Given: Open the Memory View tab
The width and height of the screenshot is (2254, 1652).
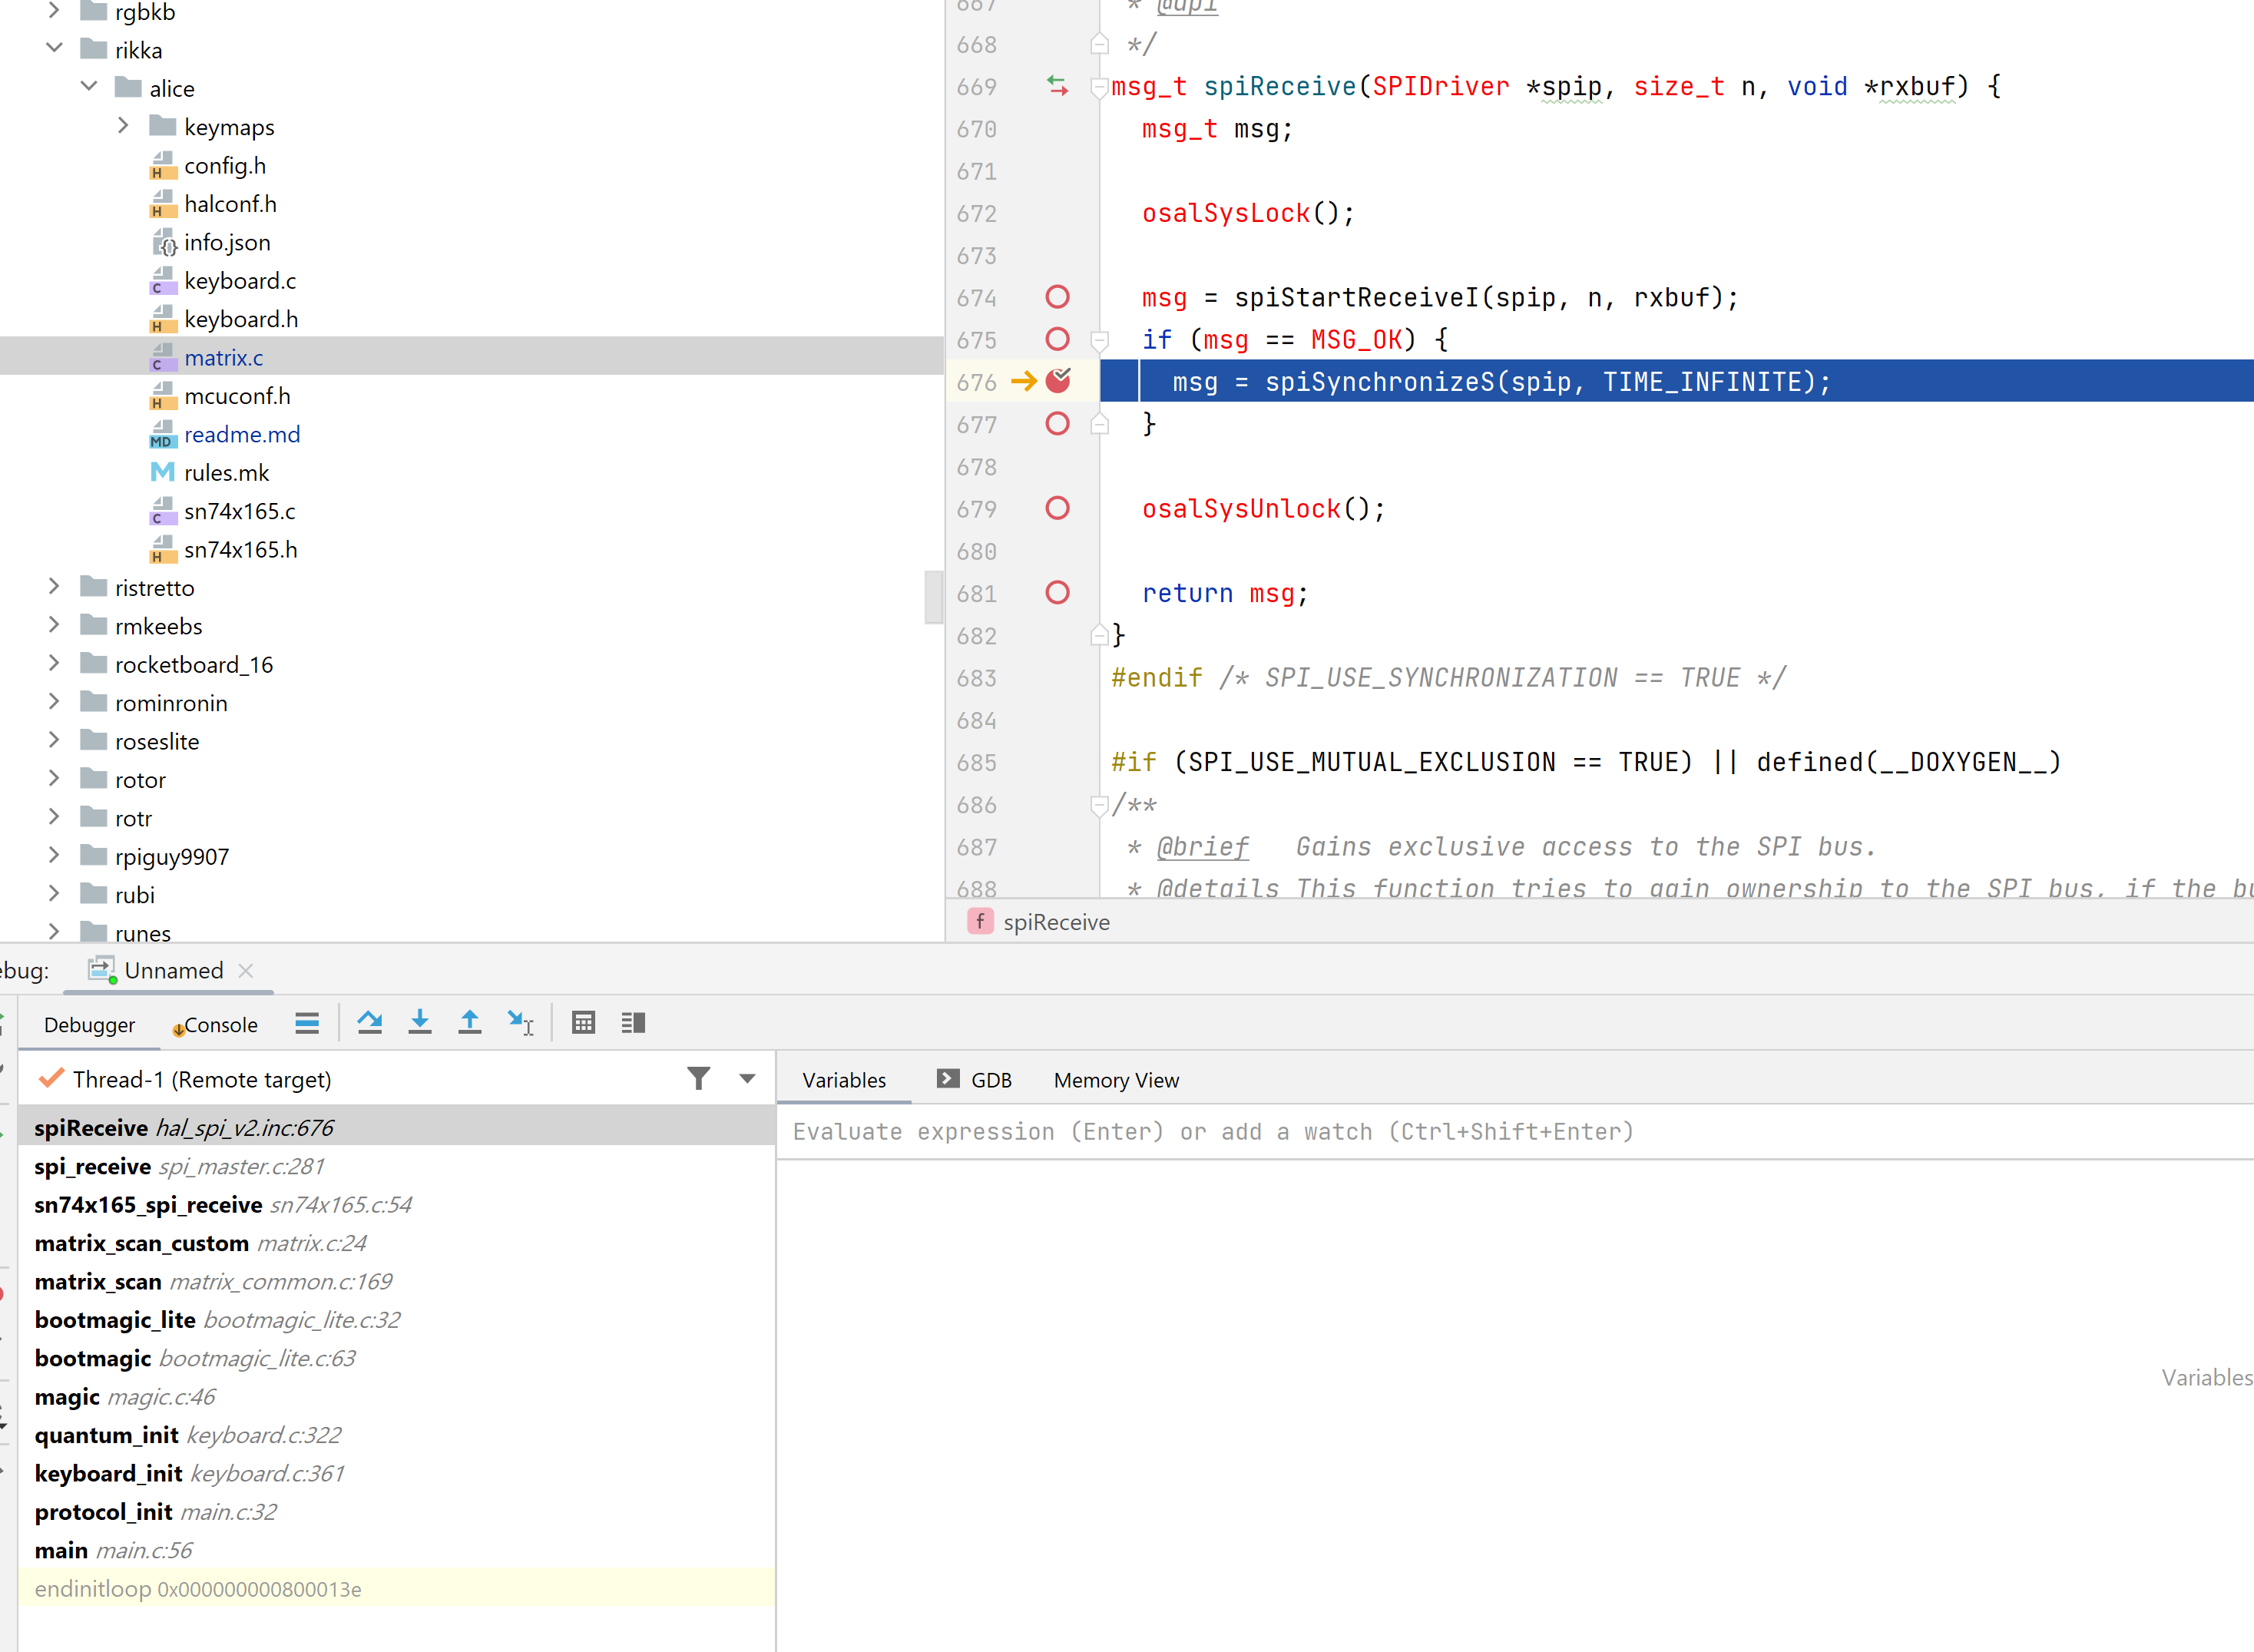Looking at the screenshot, I should coord(1115,1080).
